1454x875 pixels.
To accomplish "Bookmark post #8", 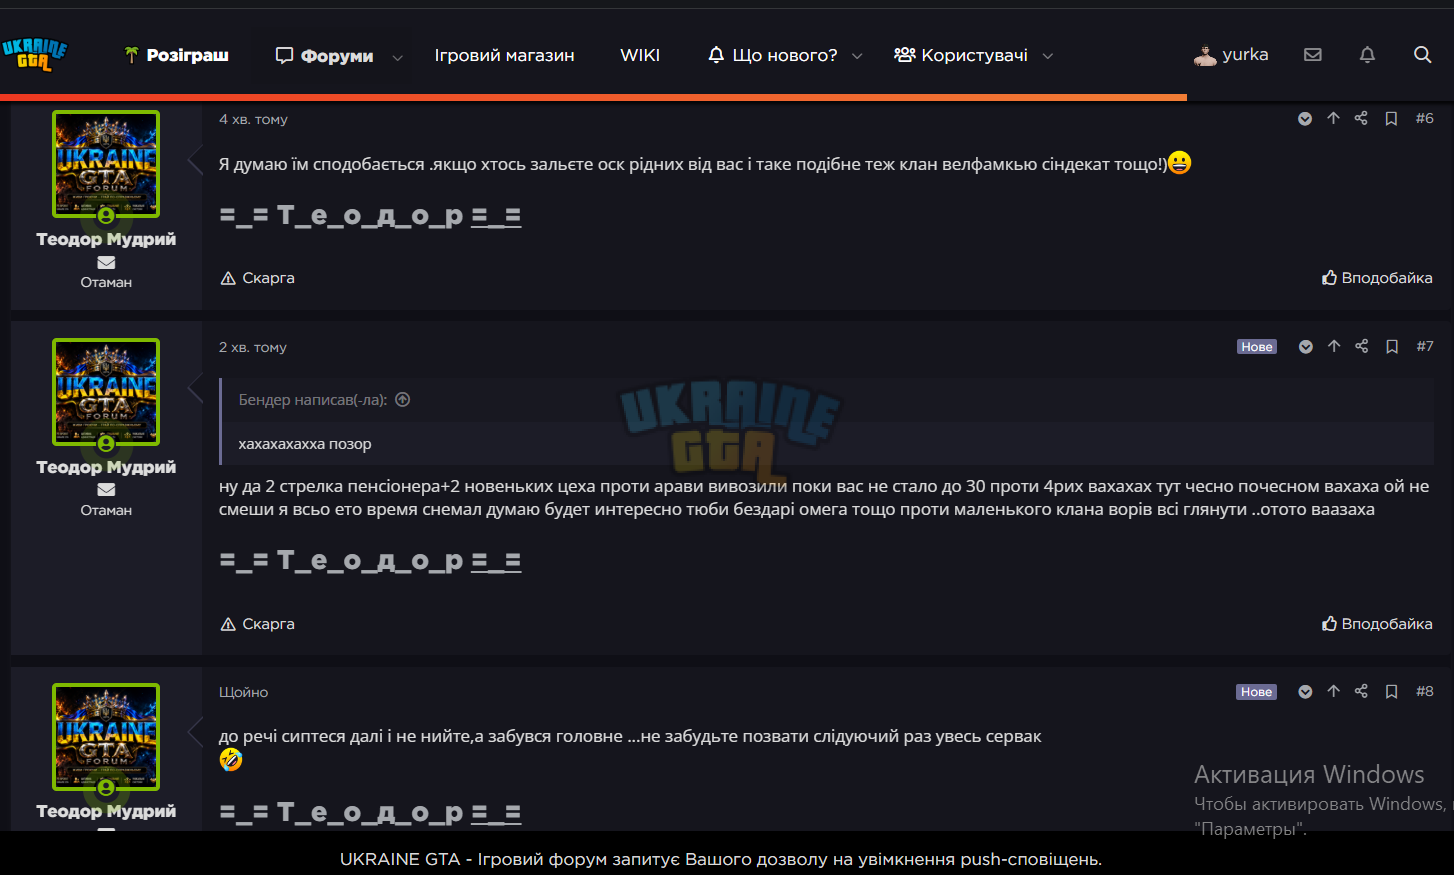I will 1391,692.
